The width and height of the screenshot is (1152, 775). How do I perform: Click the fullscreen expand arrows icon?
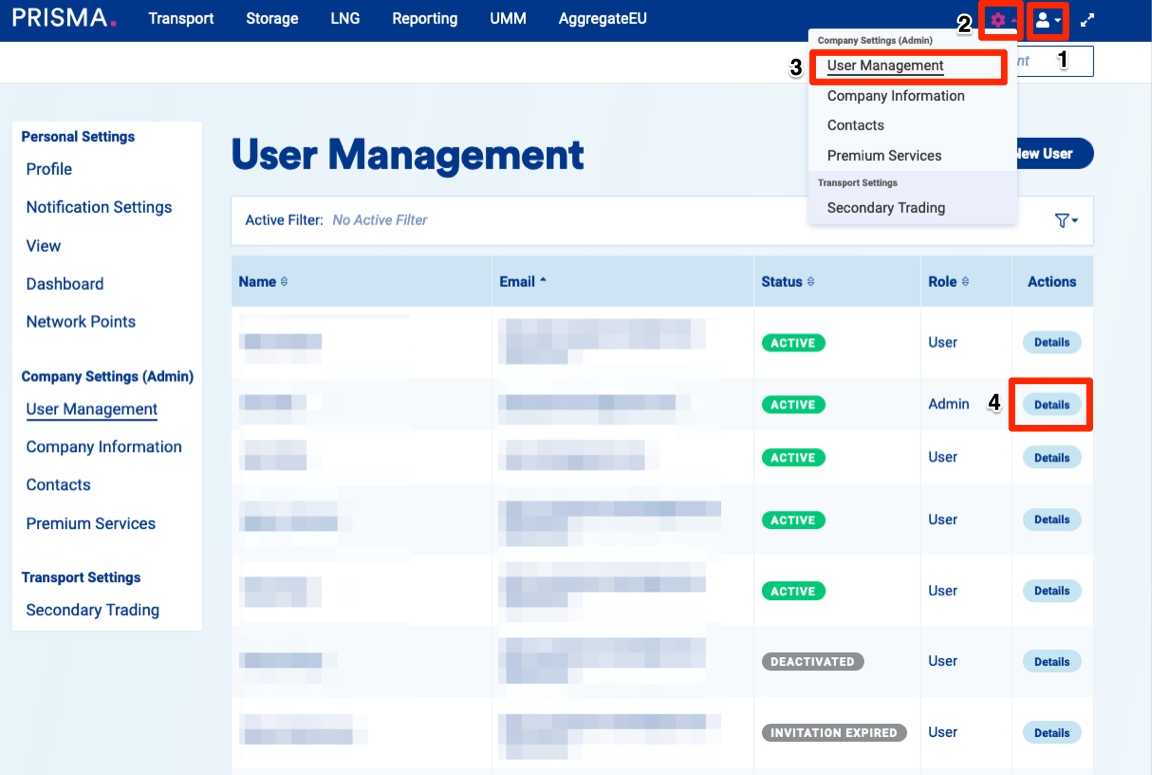[1088, 20]
